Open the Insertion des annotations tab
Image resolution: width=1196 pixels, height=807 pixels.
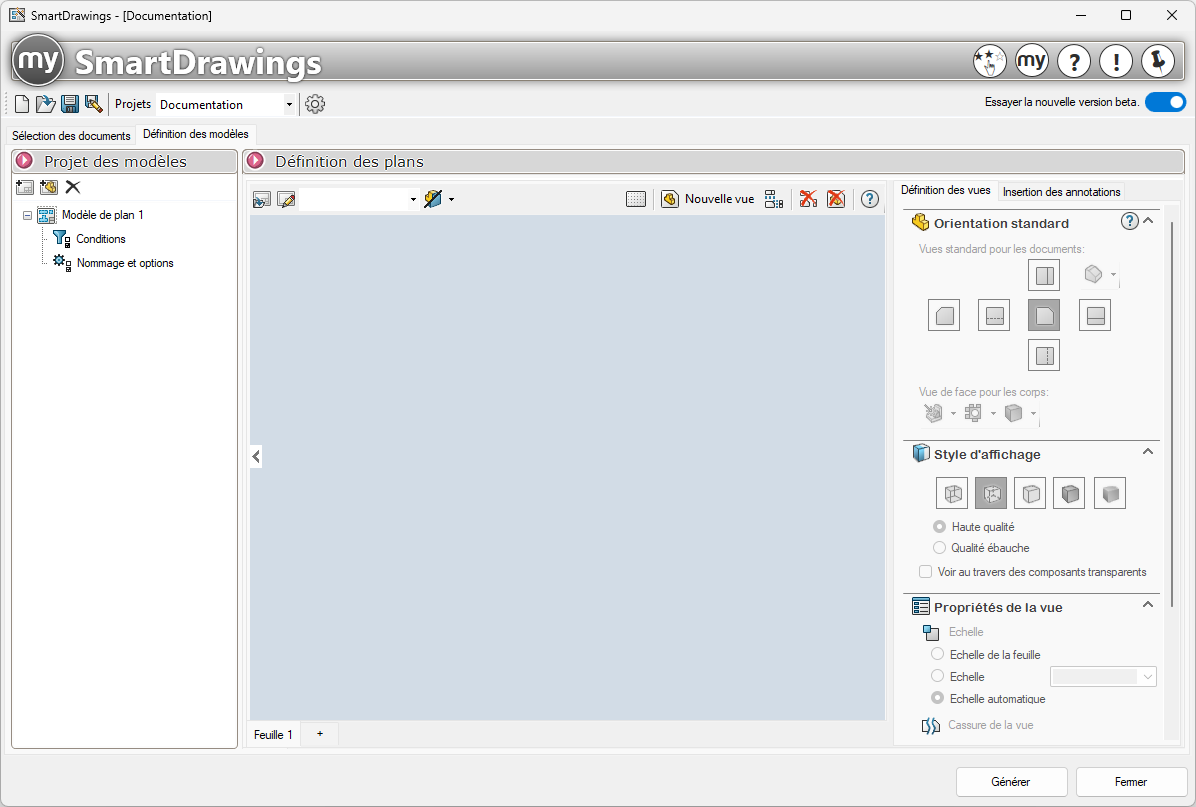tap(1061, 192)
